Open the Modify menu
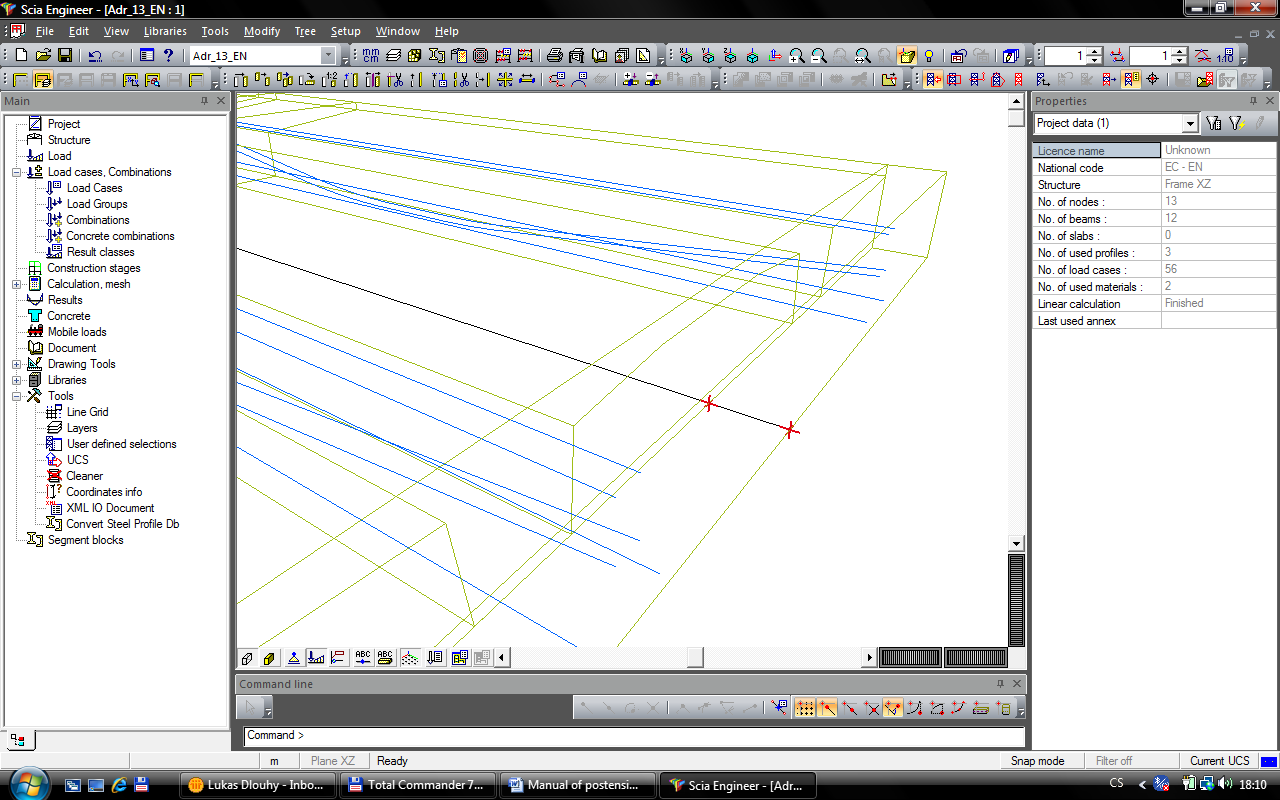Image resolution: width=1280 pixels, height=800 pixels. tap(262, 31)
